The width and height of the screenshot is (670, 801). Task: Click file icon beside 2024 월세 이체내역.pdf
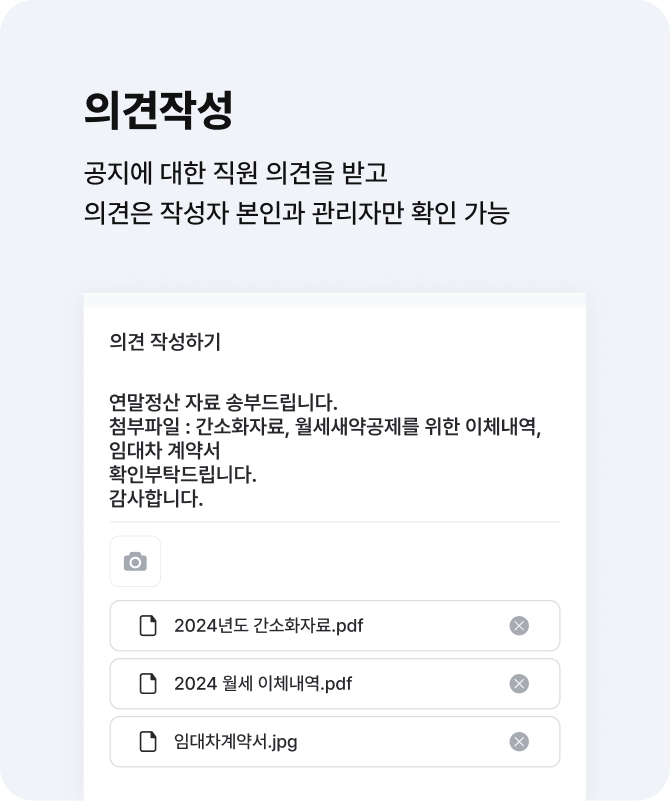148,684
